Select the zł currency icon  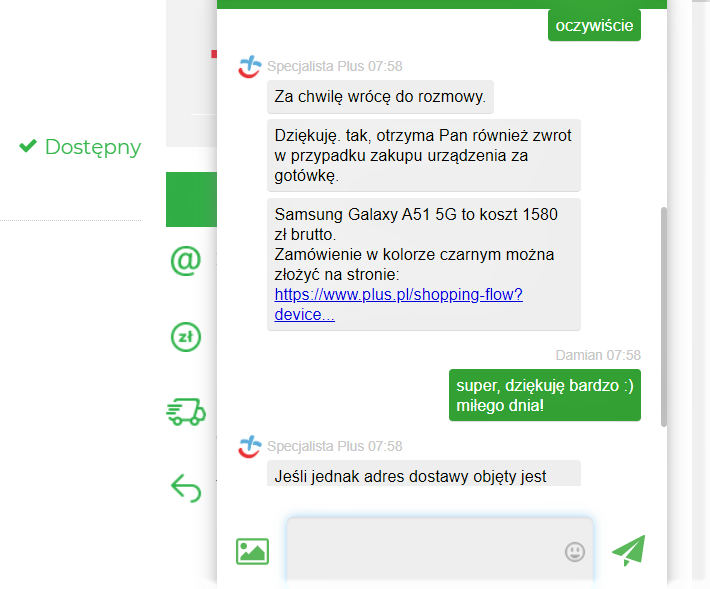(186, 338)
